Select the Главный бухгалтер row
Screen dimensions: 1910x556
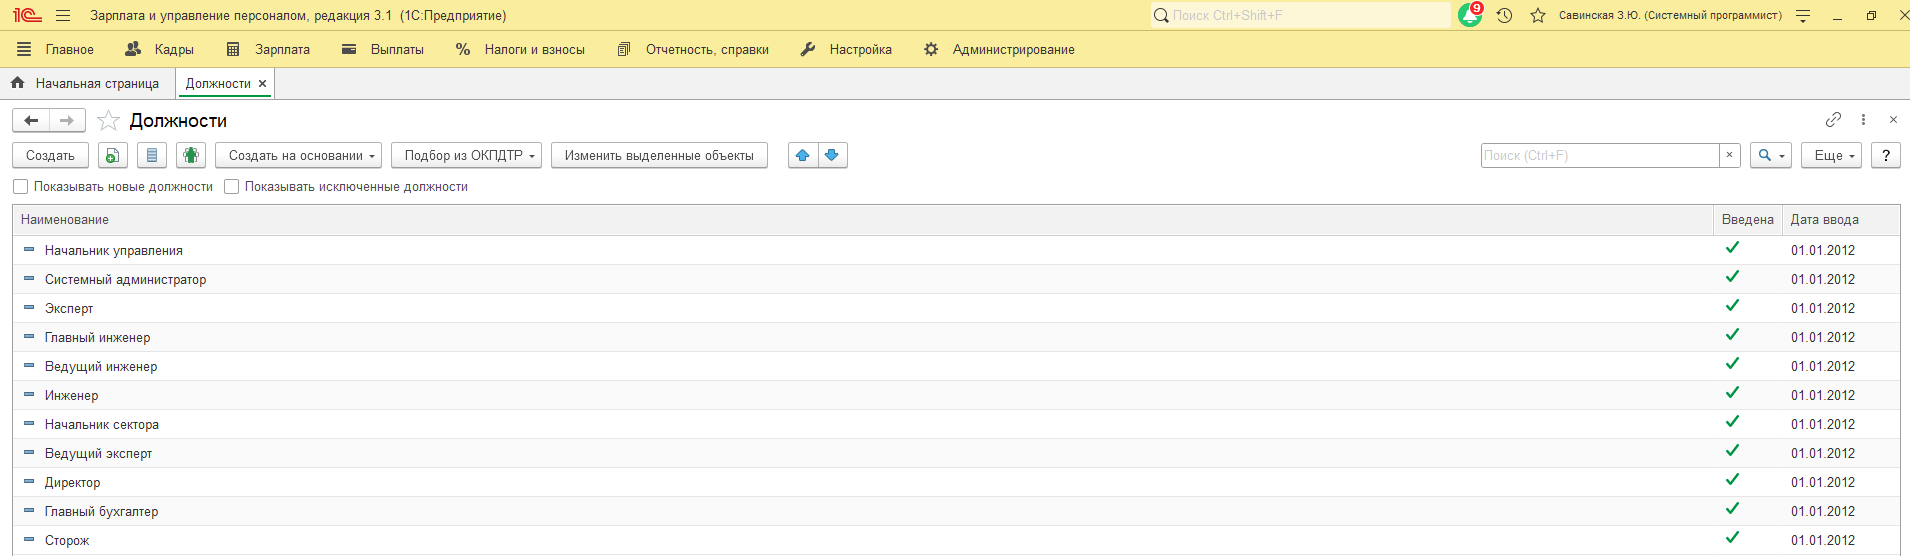(101, 511)
